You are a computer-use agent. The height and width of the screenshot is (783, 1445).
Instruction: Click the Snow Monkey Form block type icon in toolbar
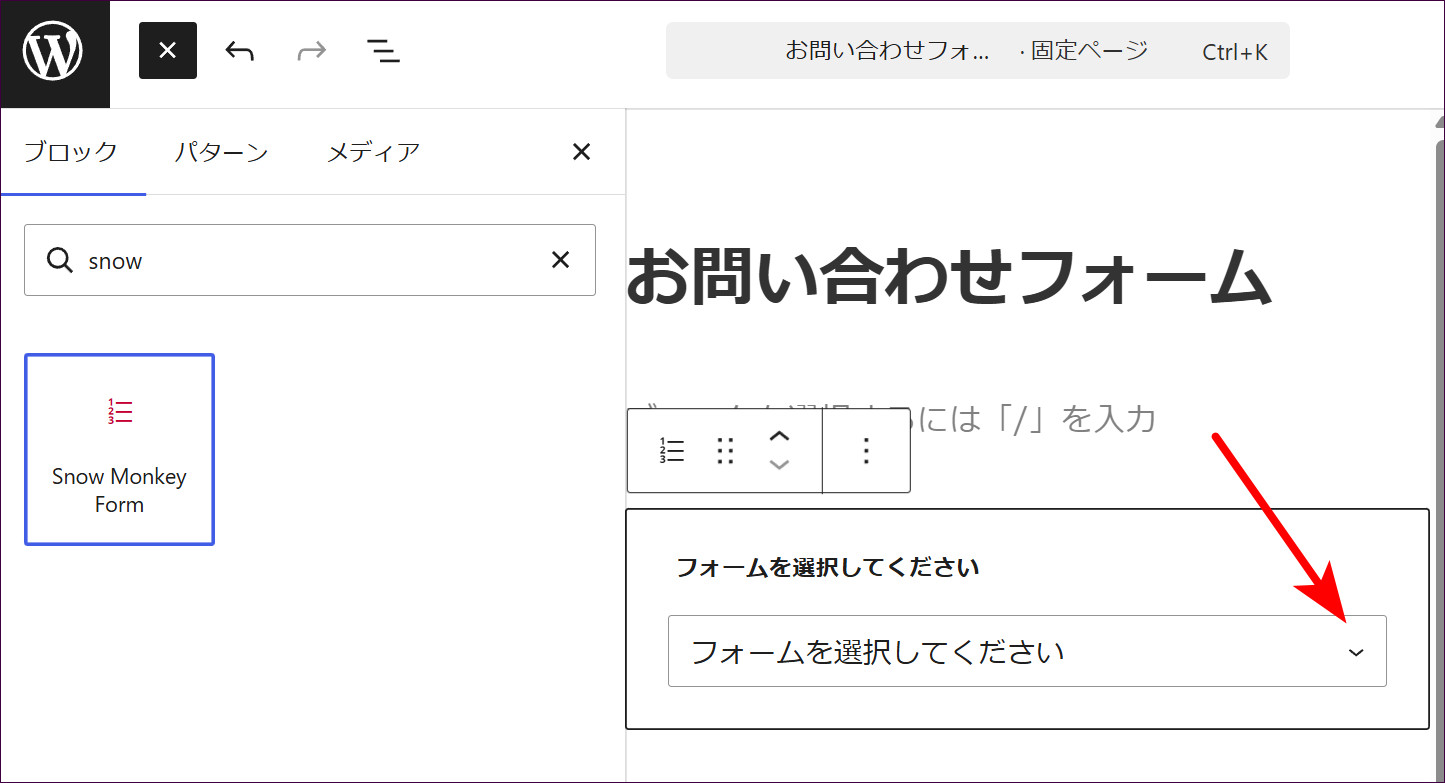pos(673,451)
